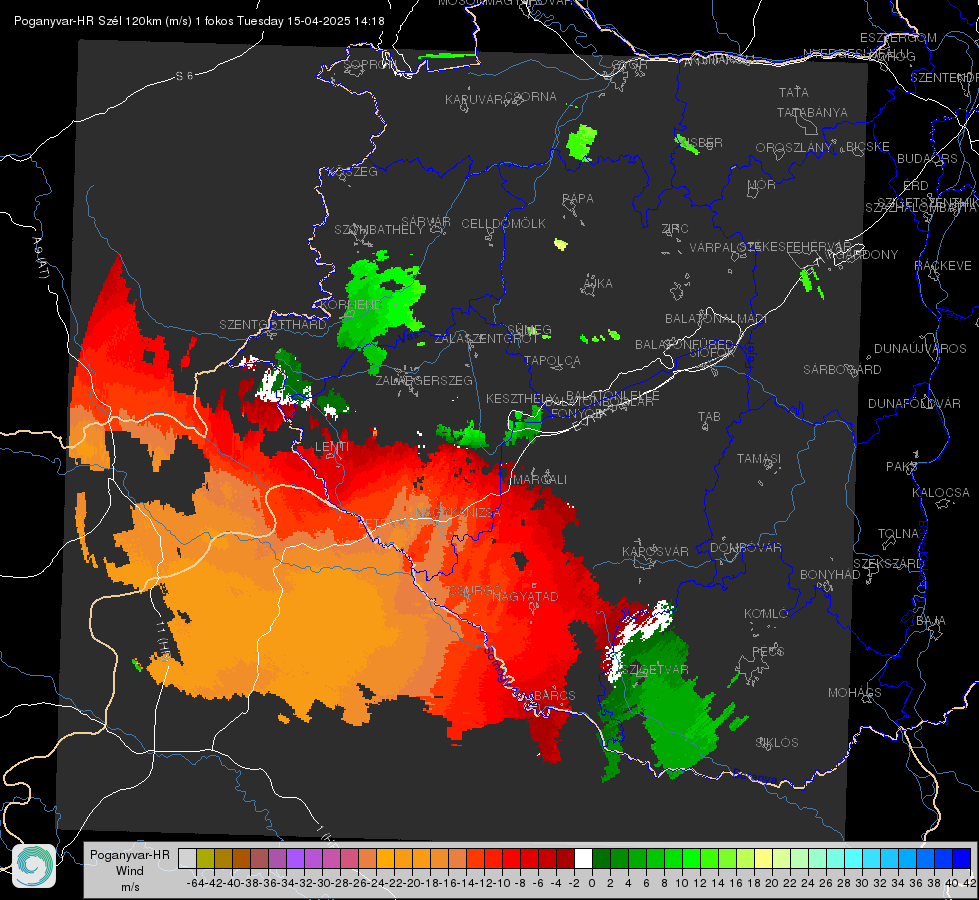The width and height of the screenshot is (979, 900).
Task: Click the SARVAR town label
Action: pyautogui.click(x=426, y=222)
